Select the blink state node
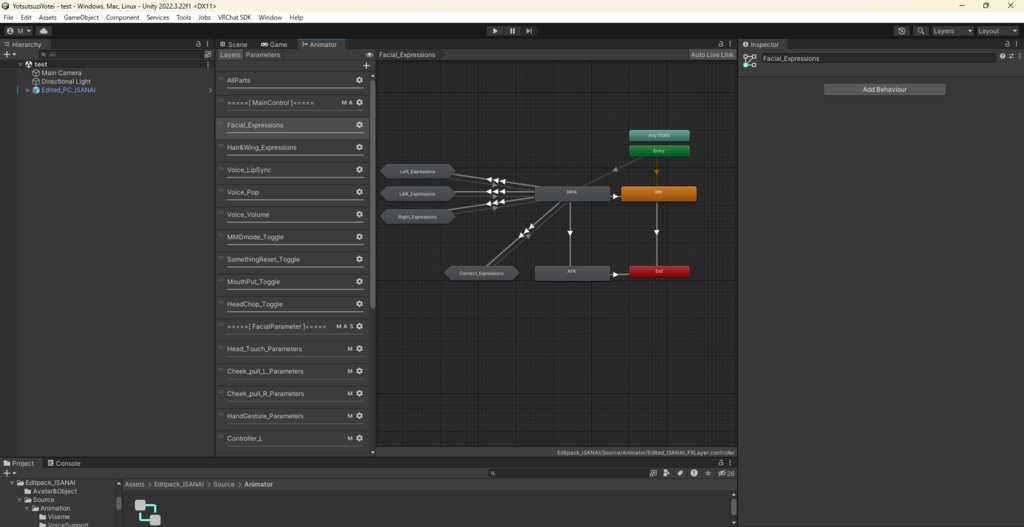 click(572, 193)
